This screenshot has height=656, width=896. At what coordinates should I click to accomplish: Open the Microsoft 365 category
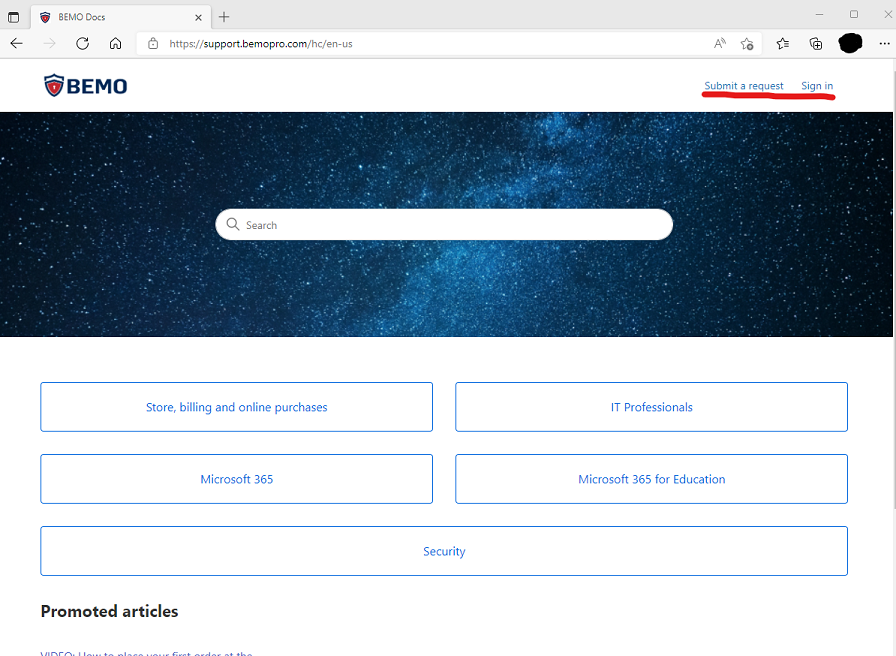[237, 479]
